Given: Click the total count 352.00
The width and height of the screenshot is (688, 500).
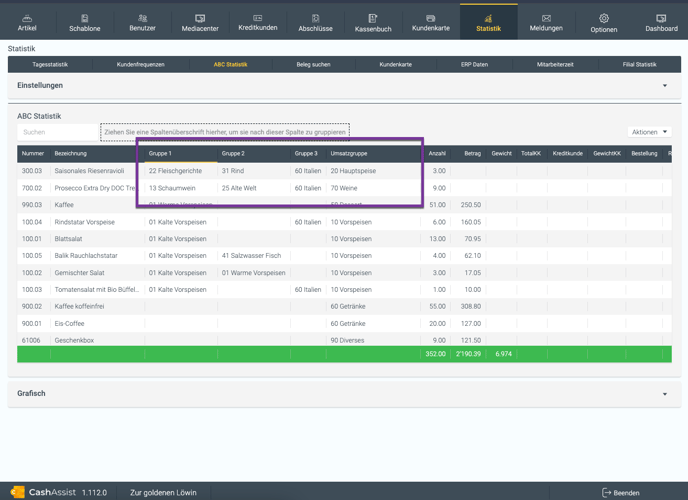Looking at the screenshot, I should (435, 354).
